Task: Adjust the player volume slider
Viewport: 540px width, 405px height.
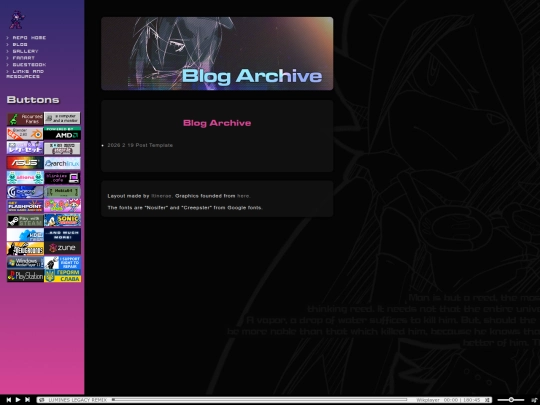Action: click(x=511, y=400)
